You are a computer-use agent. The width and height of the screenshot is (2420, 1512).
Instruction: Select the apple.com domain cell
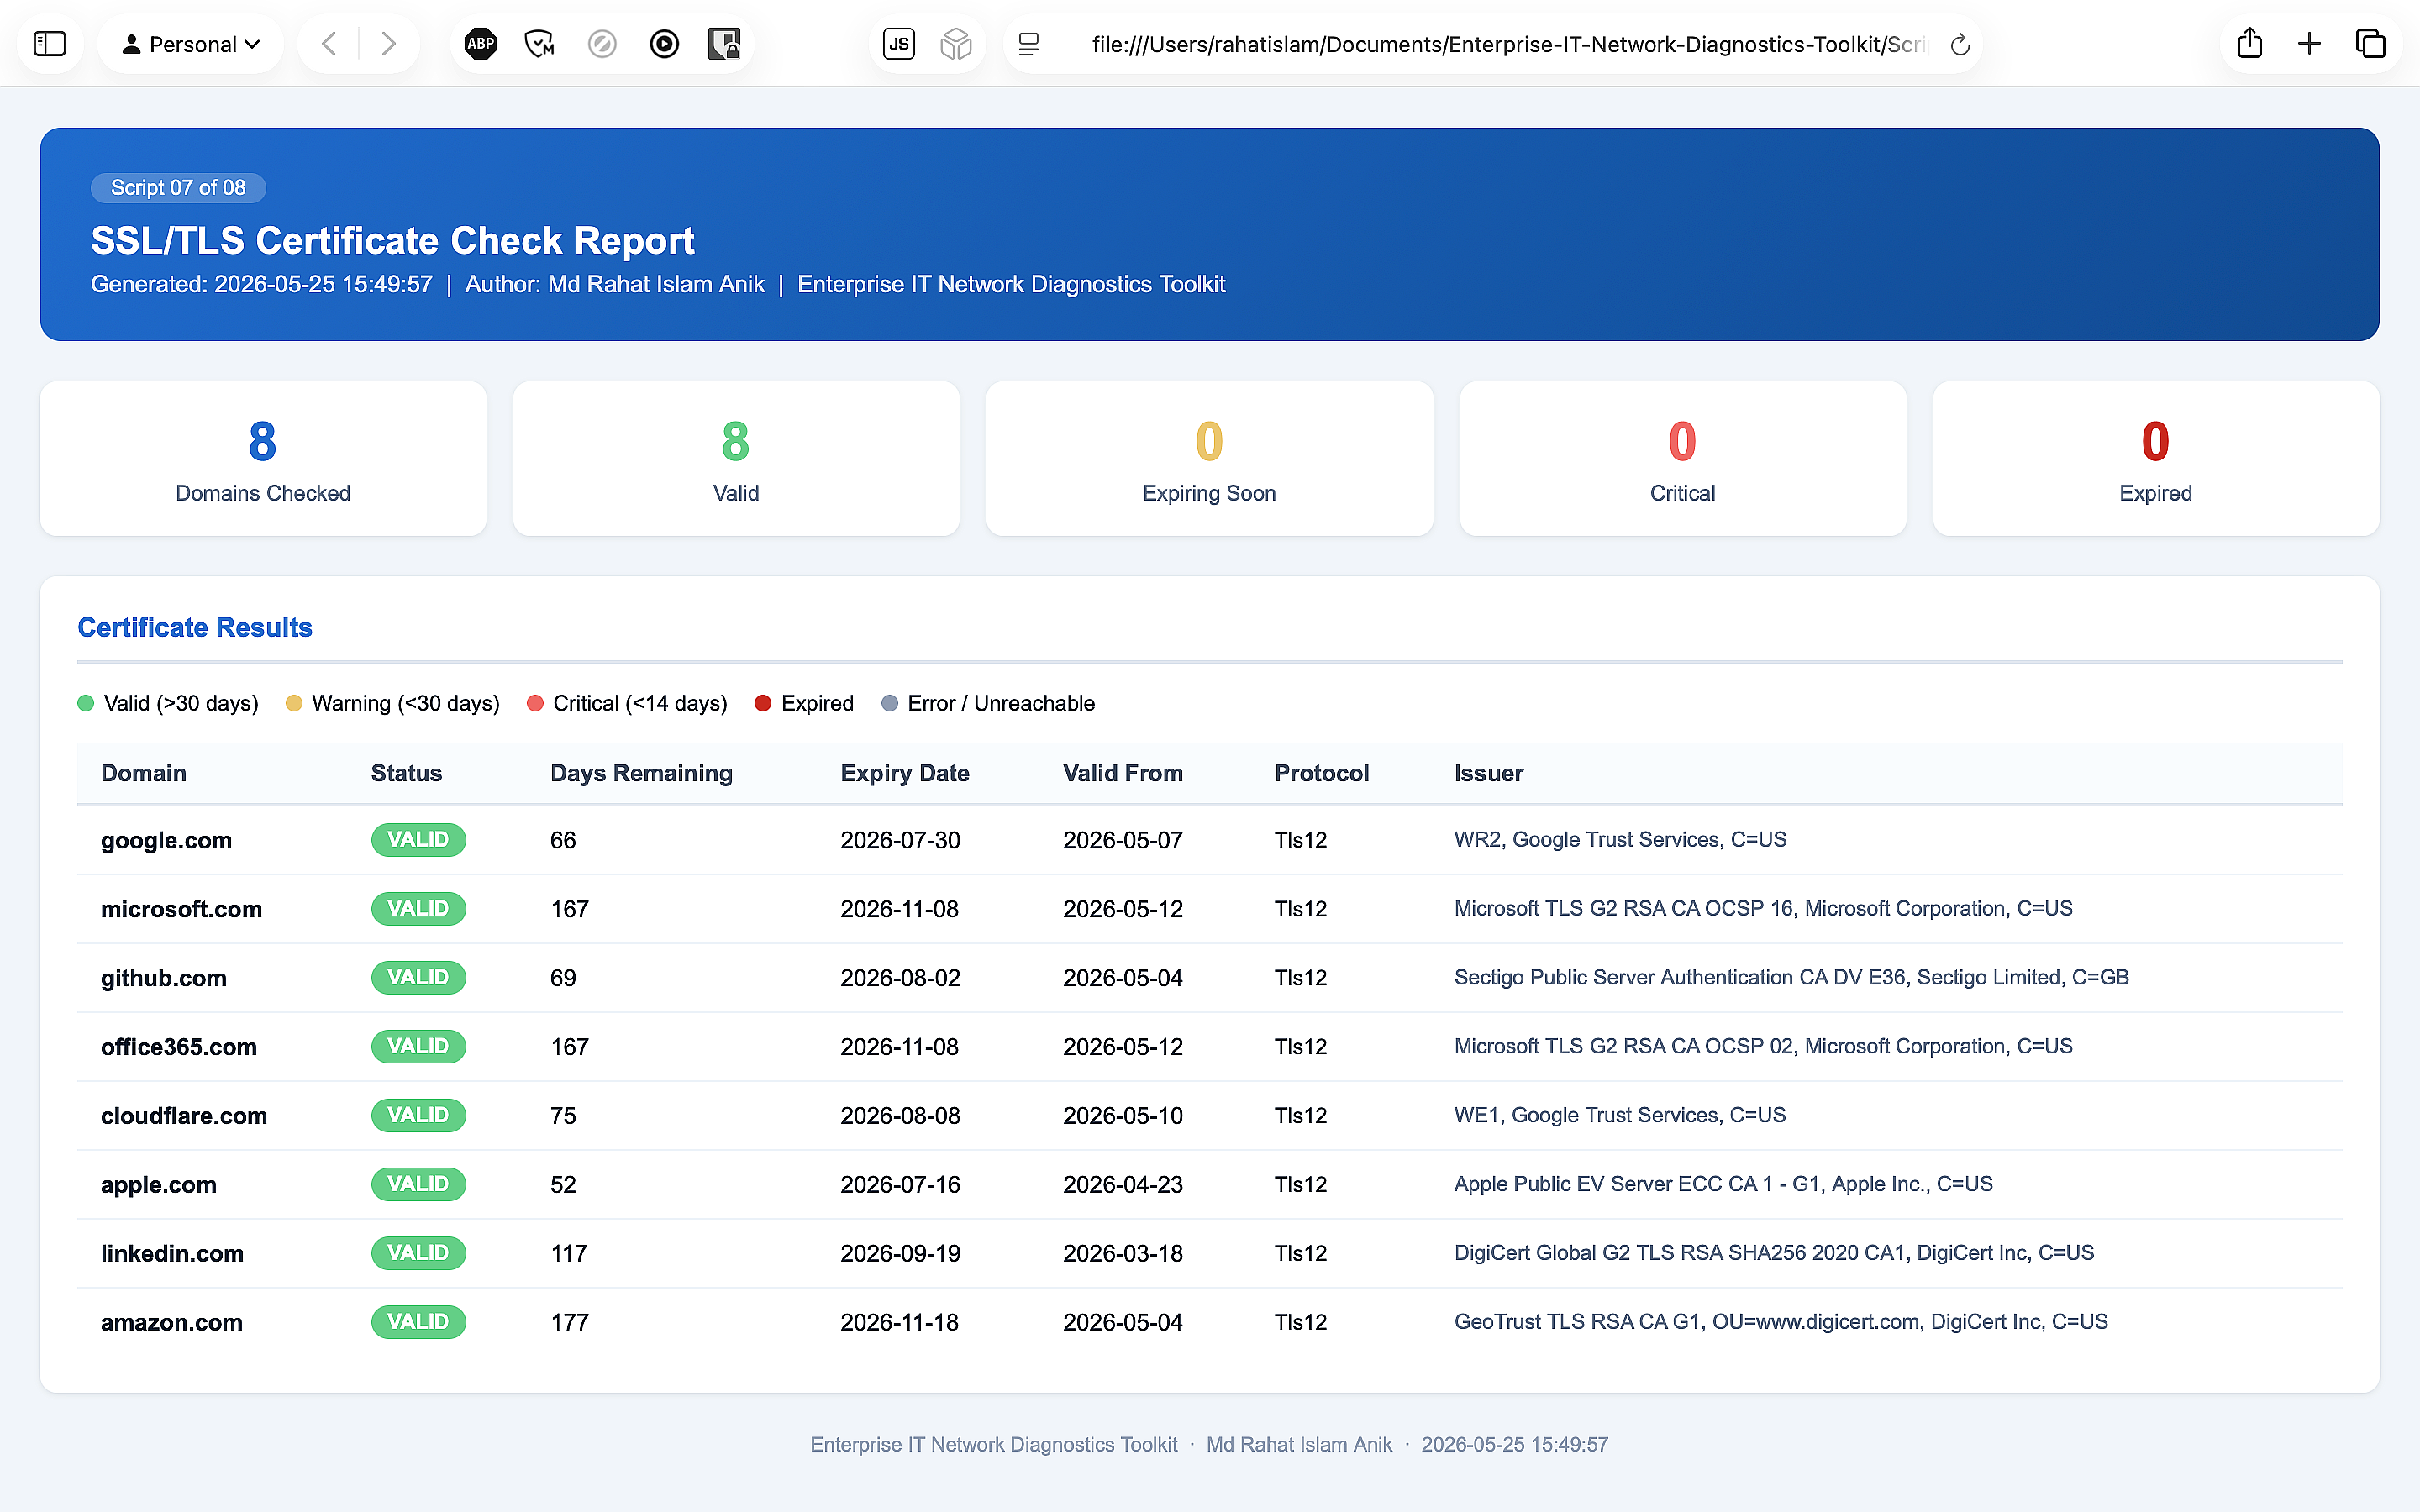159,1186
